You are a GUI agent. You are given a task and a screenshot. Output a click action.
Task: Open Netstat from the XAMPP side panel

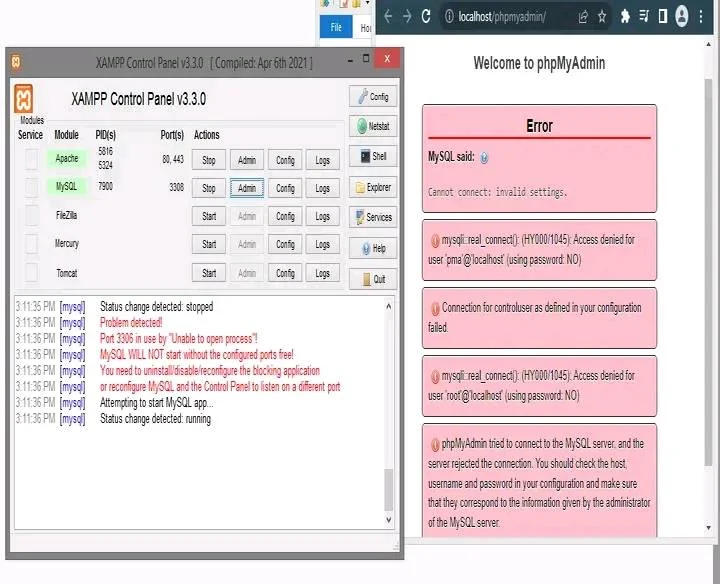[x=373, y=126]
